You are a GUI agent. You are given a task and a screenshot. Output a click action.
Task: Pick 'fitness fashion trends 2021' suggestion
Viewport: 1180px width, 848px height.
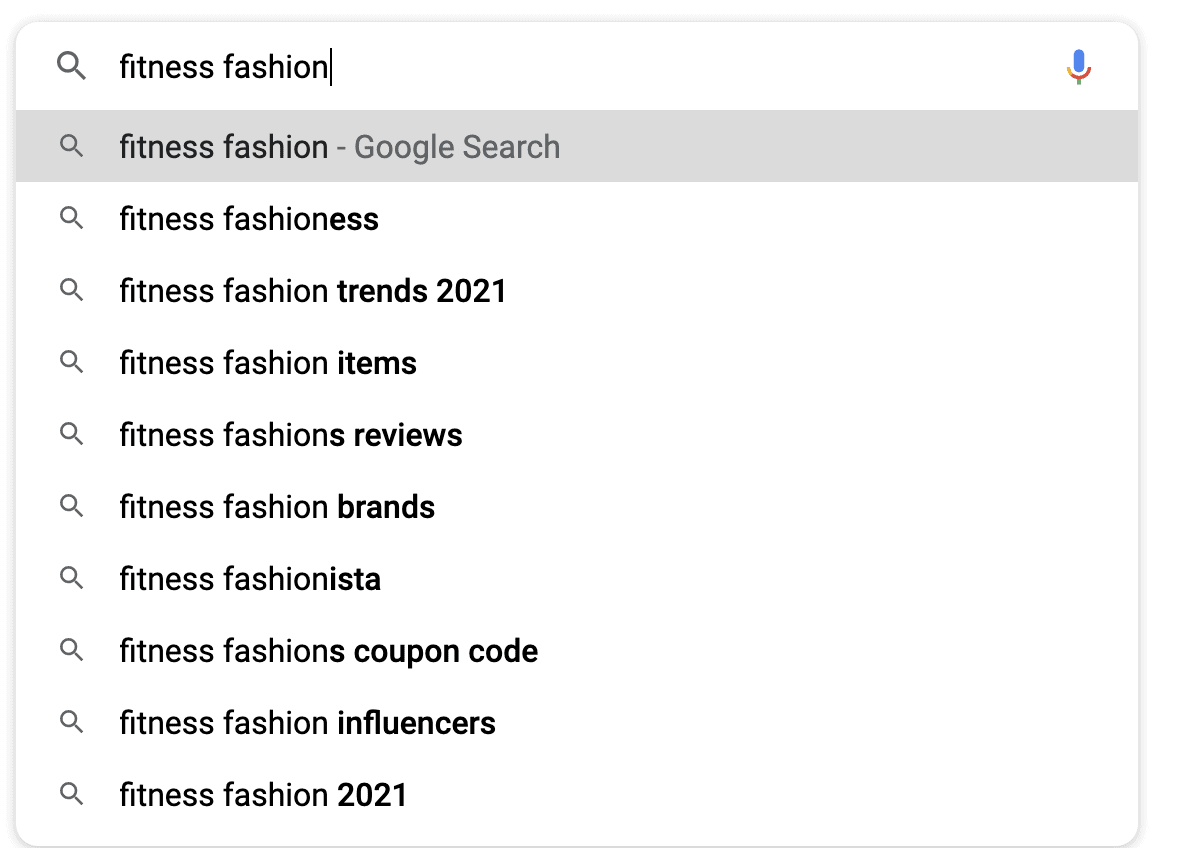click(x=313, y=291)
